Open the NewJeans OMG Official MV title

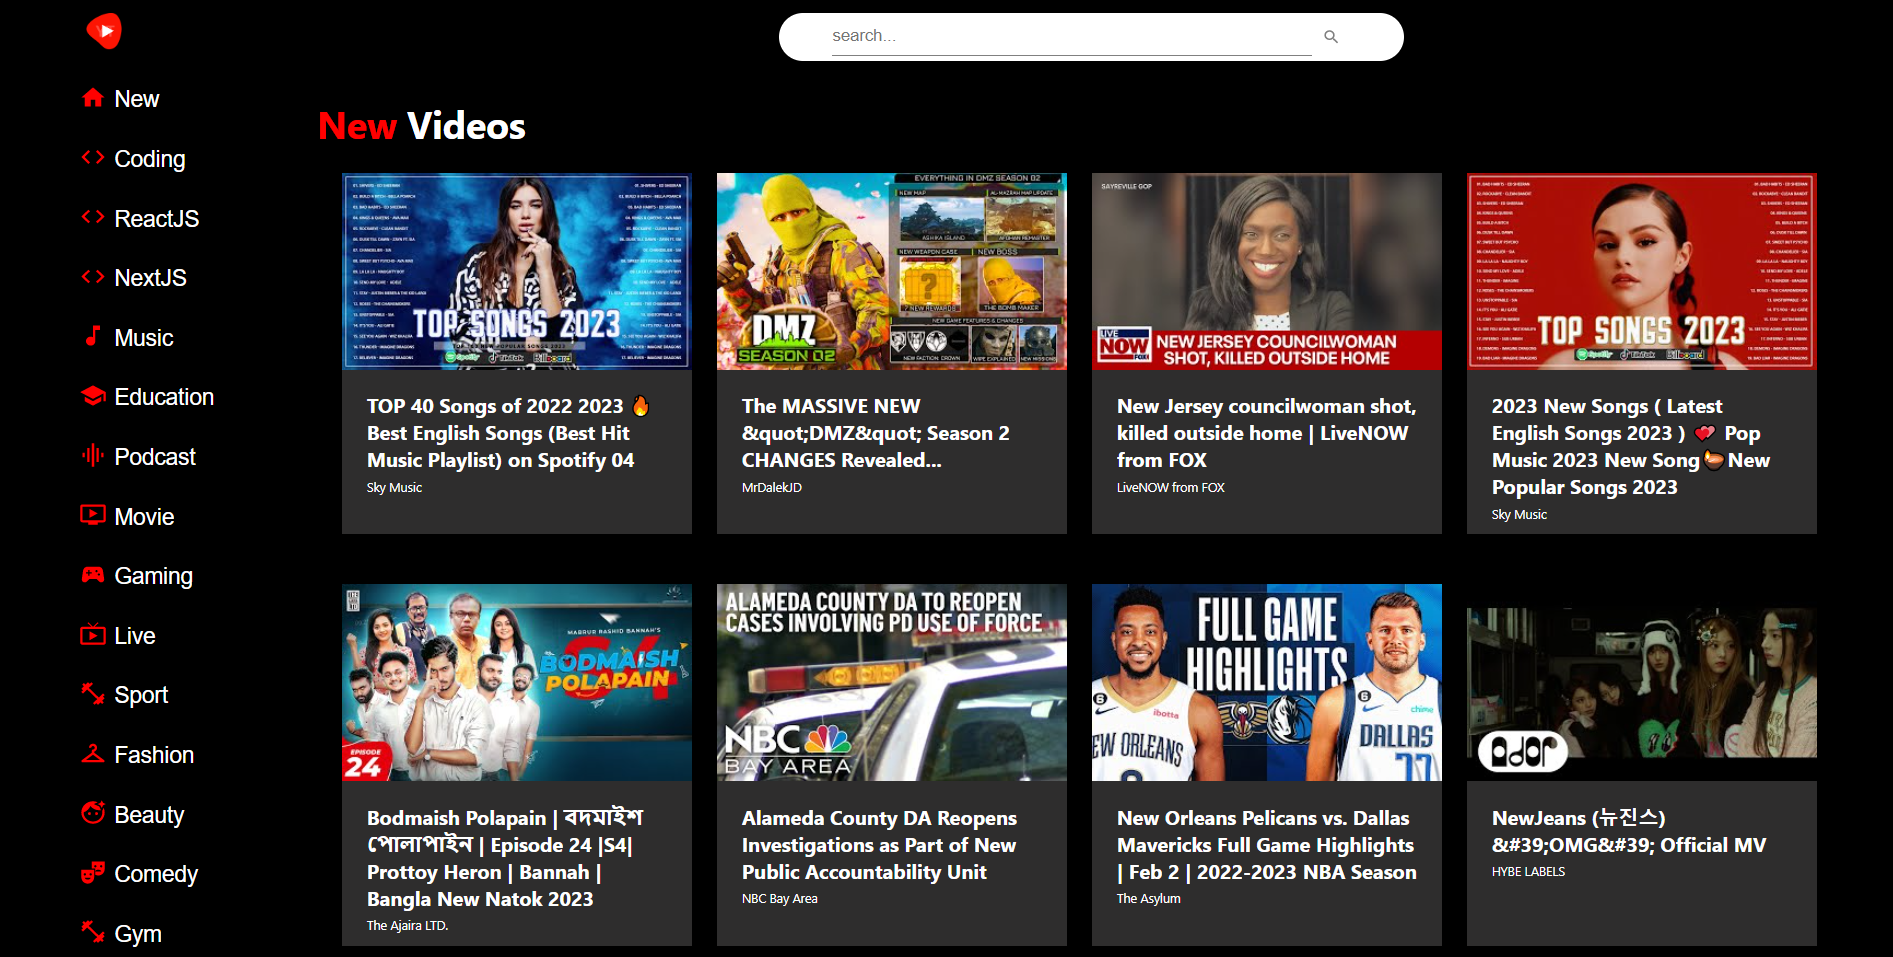pos(1629,831)
